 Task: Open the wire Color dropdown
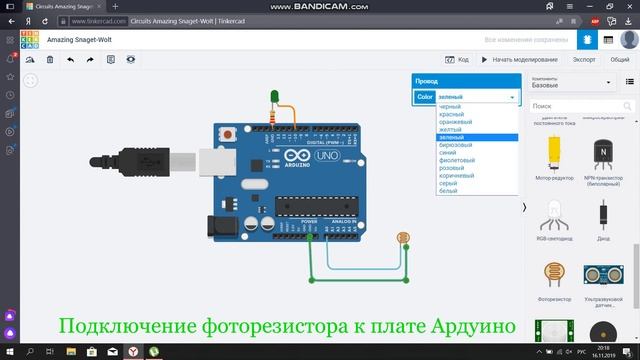pos(476,97)
